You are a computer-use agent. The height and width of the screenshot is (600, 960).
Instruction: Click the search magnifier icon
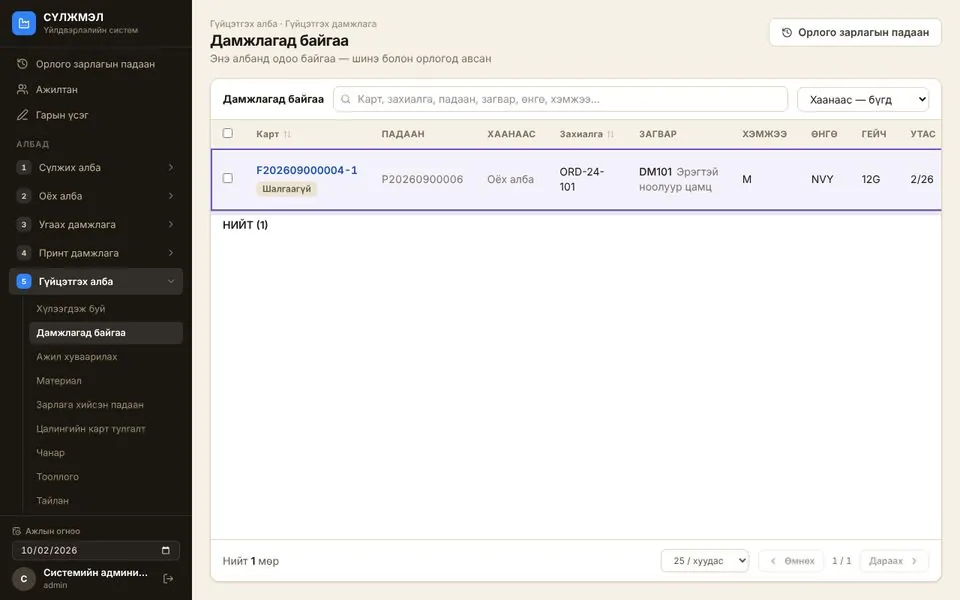pos(346,99)
